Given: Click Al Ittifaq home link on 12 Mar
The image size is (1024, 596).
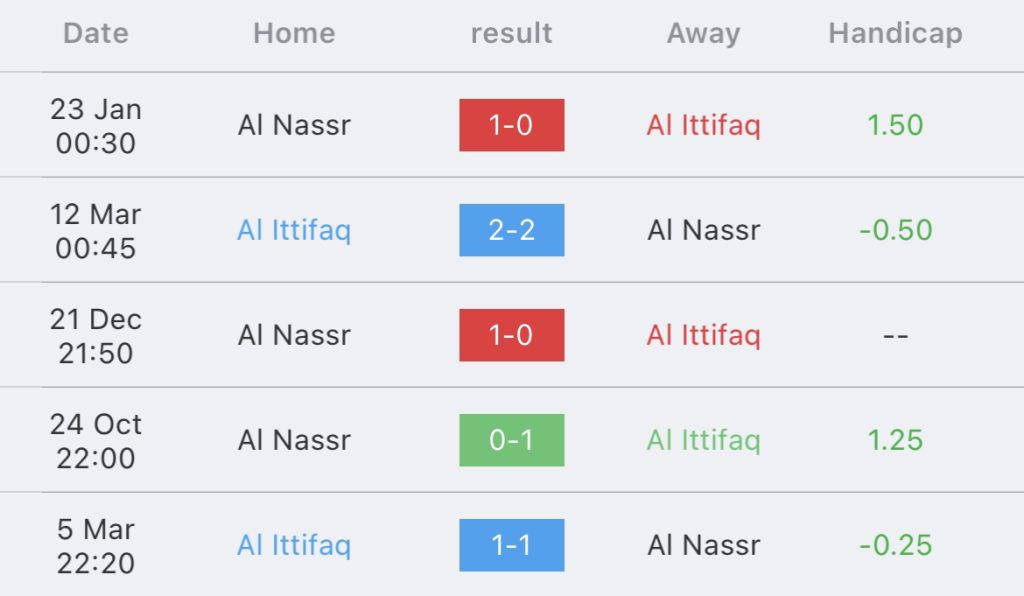Looking at the screenshot, I should tap(294, 231).
